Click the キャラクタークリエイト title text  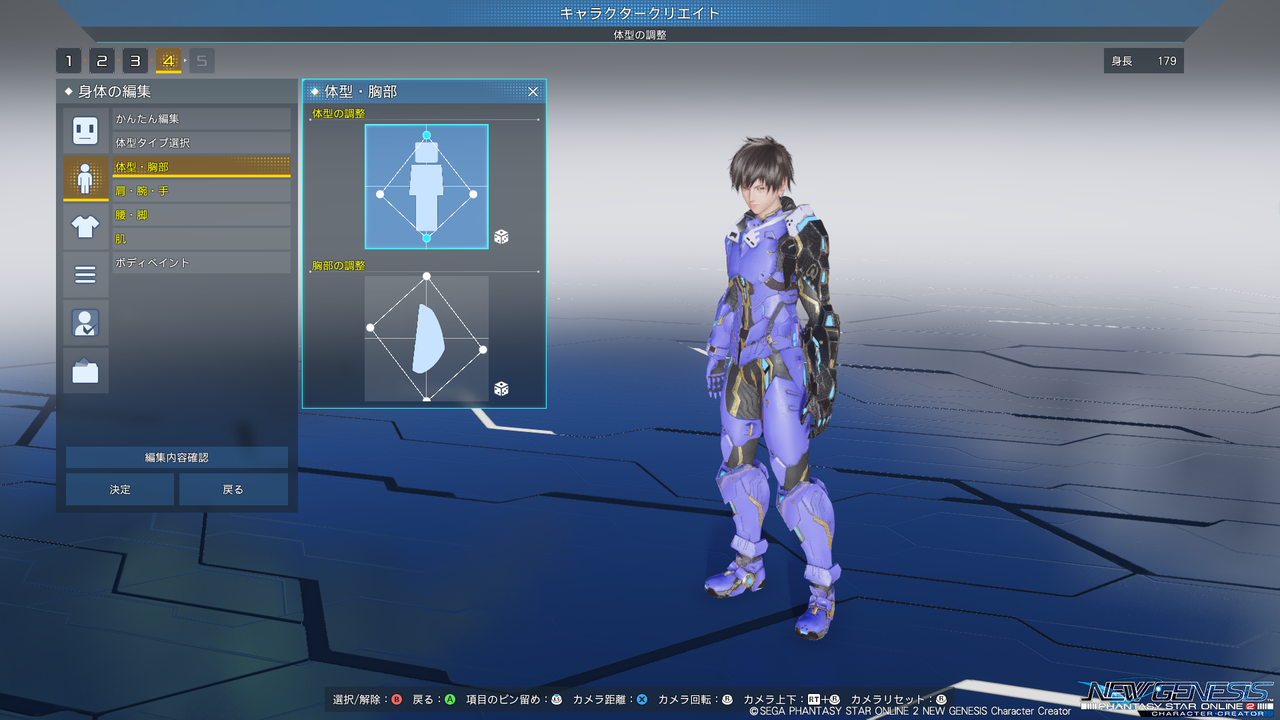640,13
